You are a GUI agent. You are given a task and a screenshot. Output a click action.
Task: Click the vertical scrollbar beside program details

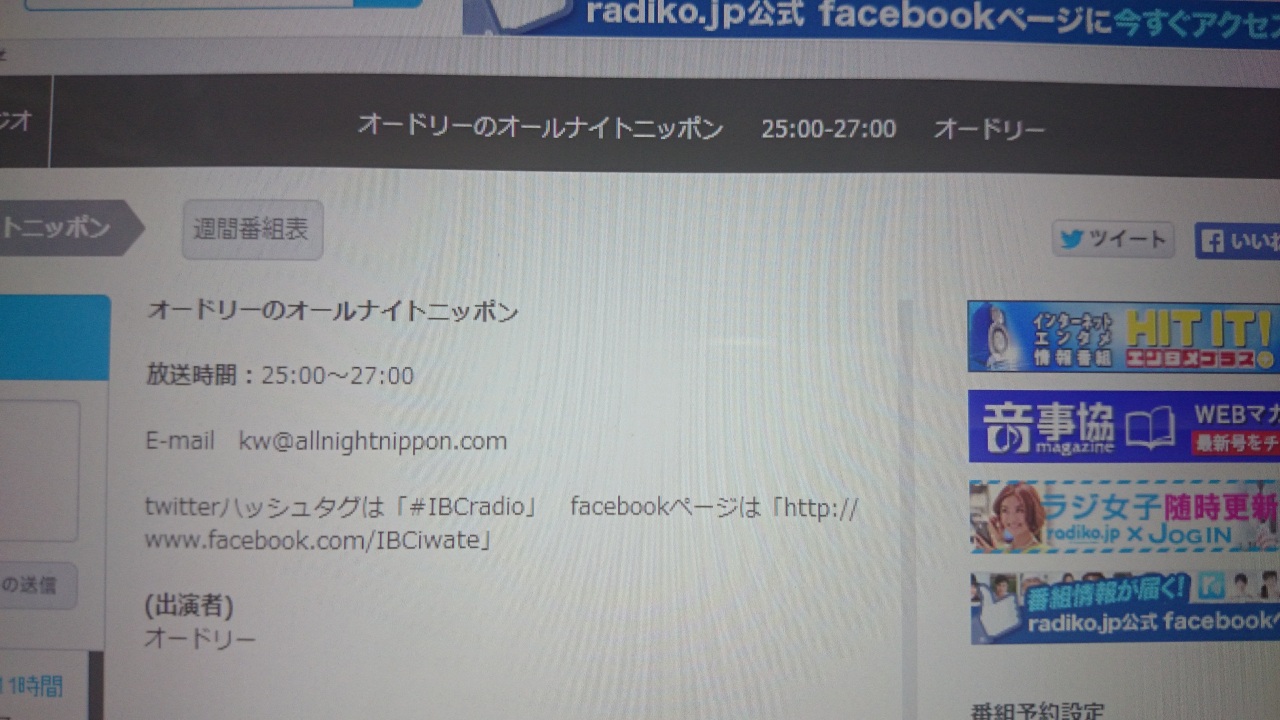point(908,509)
